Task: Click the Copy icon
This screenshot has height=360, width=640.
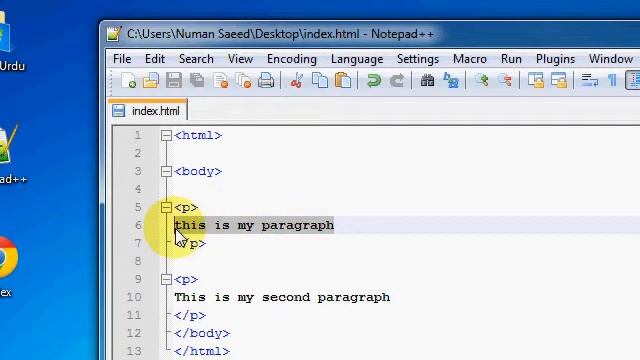Action: 320,80
